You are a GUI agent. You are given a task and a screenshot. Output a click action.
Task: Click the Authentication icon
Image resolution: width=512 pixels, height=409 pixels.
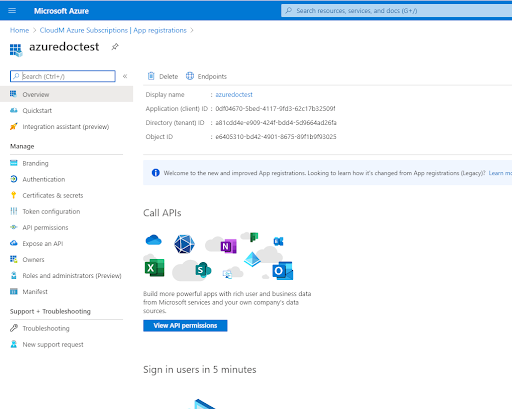[x=14, y=179]
